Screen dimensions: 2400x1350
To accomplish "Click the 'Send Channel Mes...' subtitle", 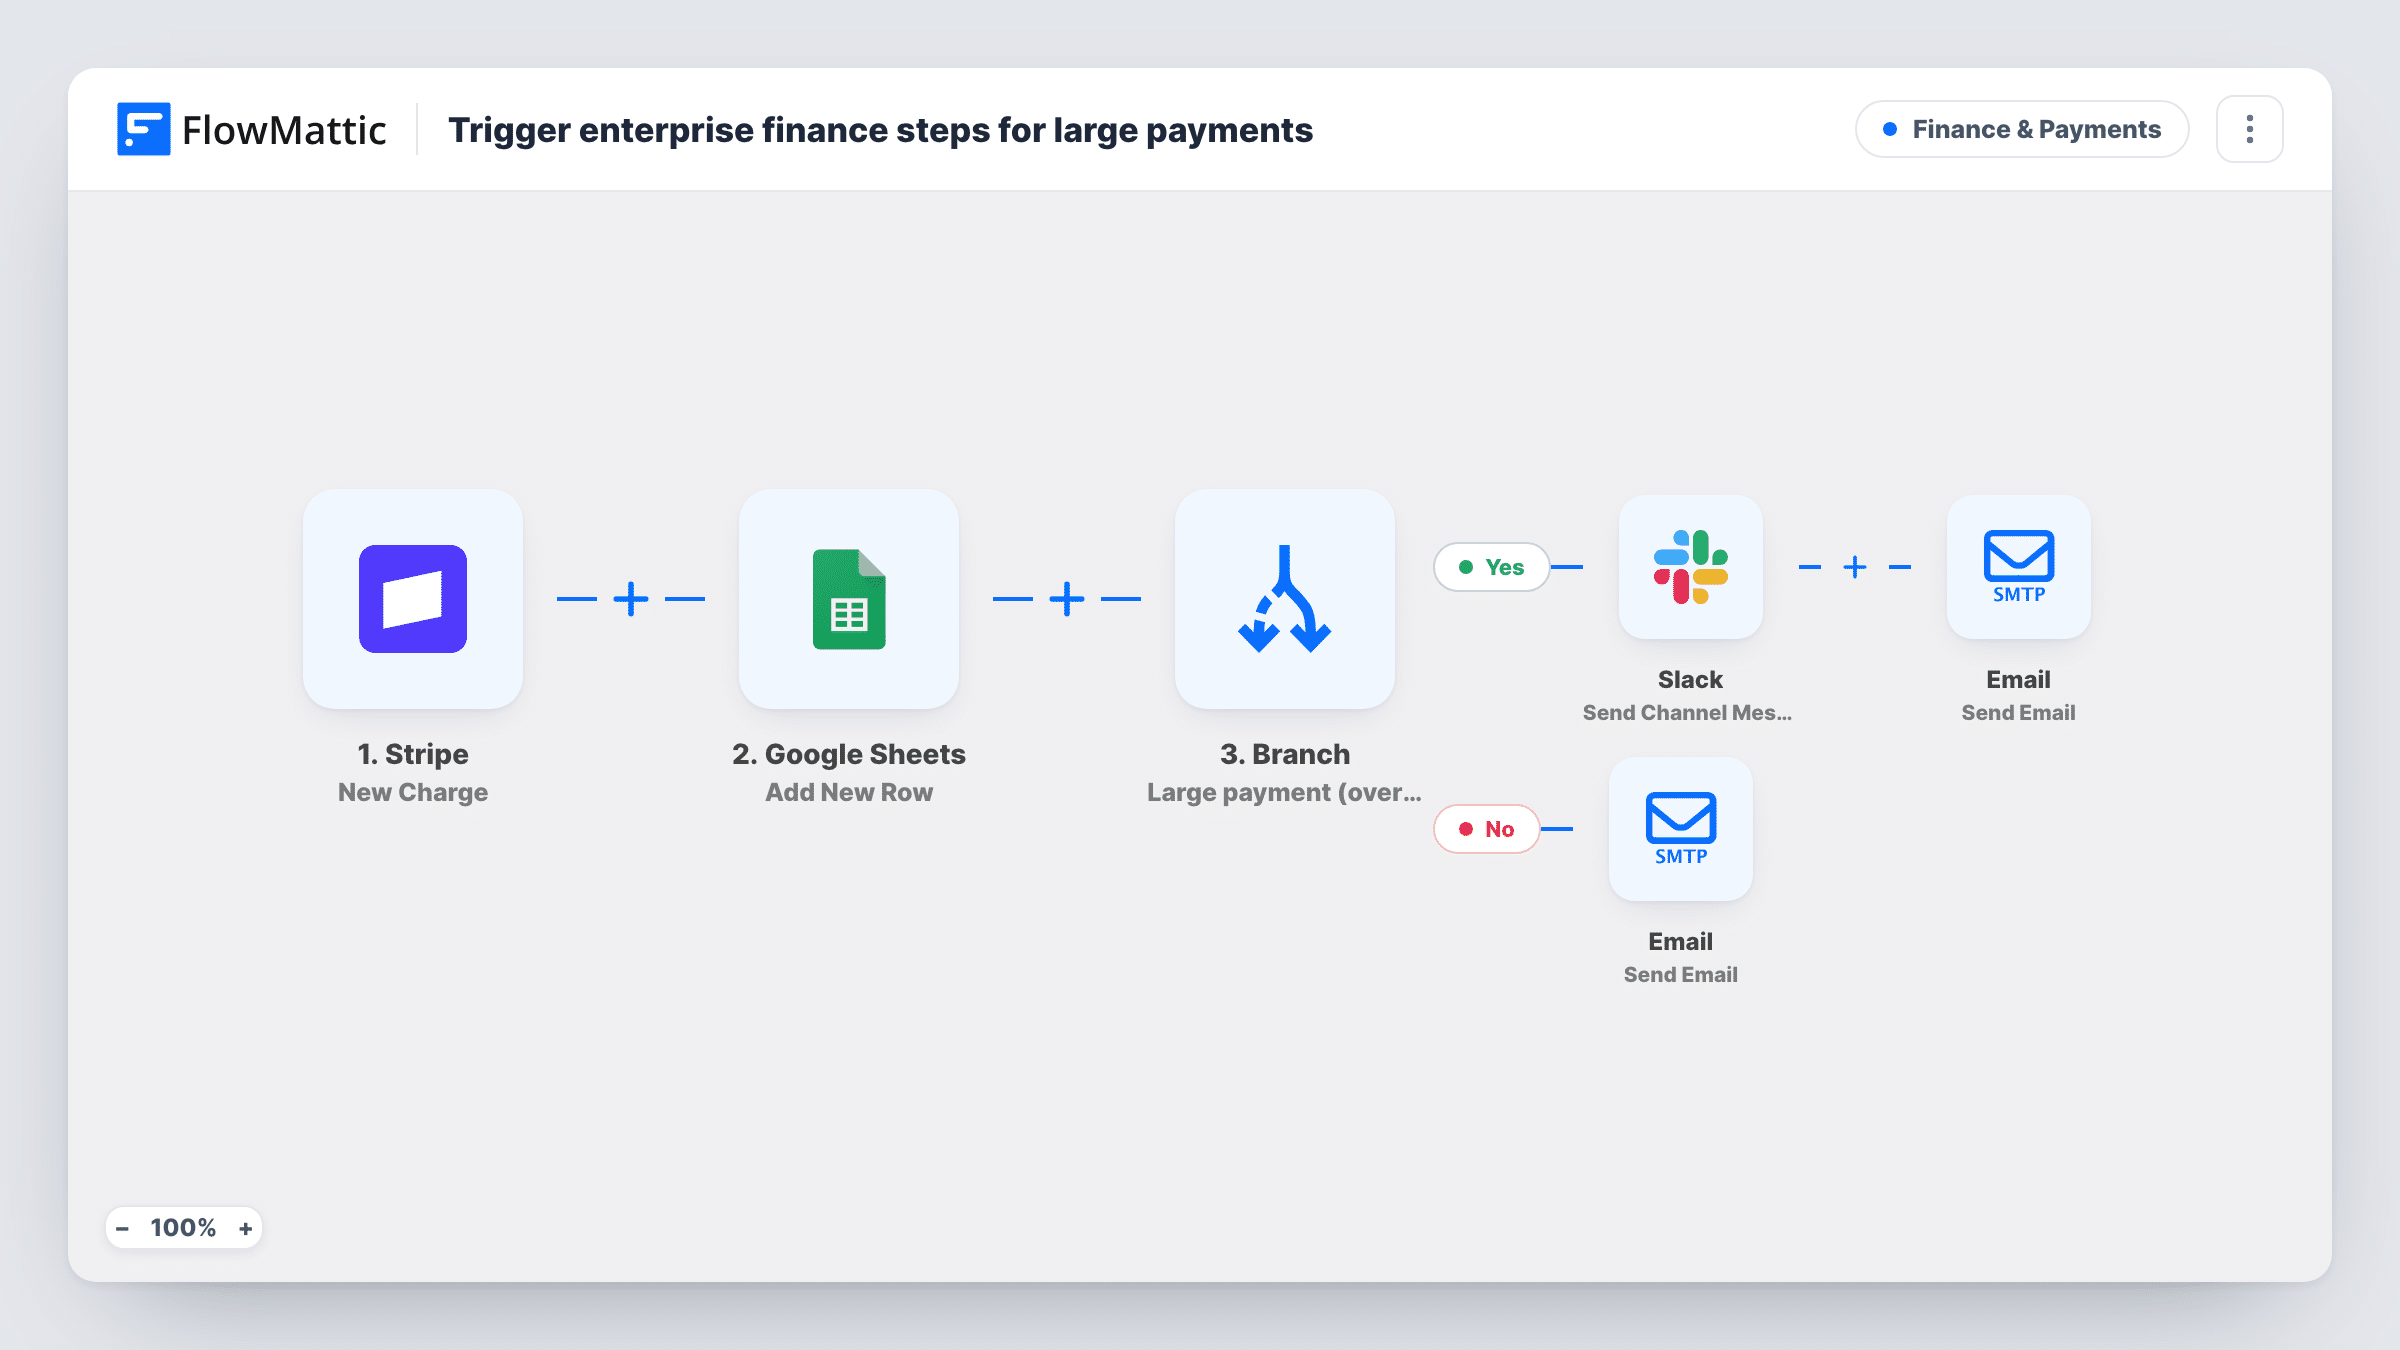I will pos(1688,713).
